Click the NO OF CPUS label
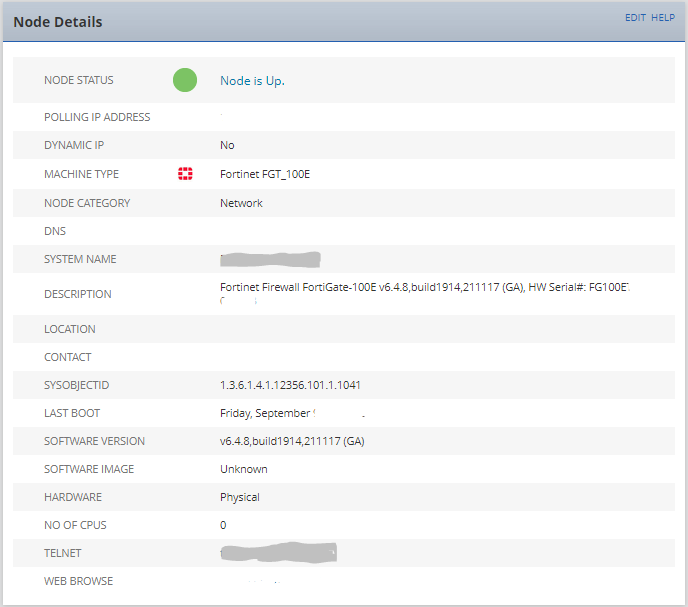Screen dimensions: 688x607 [x=75, y=525]
